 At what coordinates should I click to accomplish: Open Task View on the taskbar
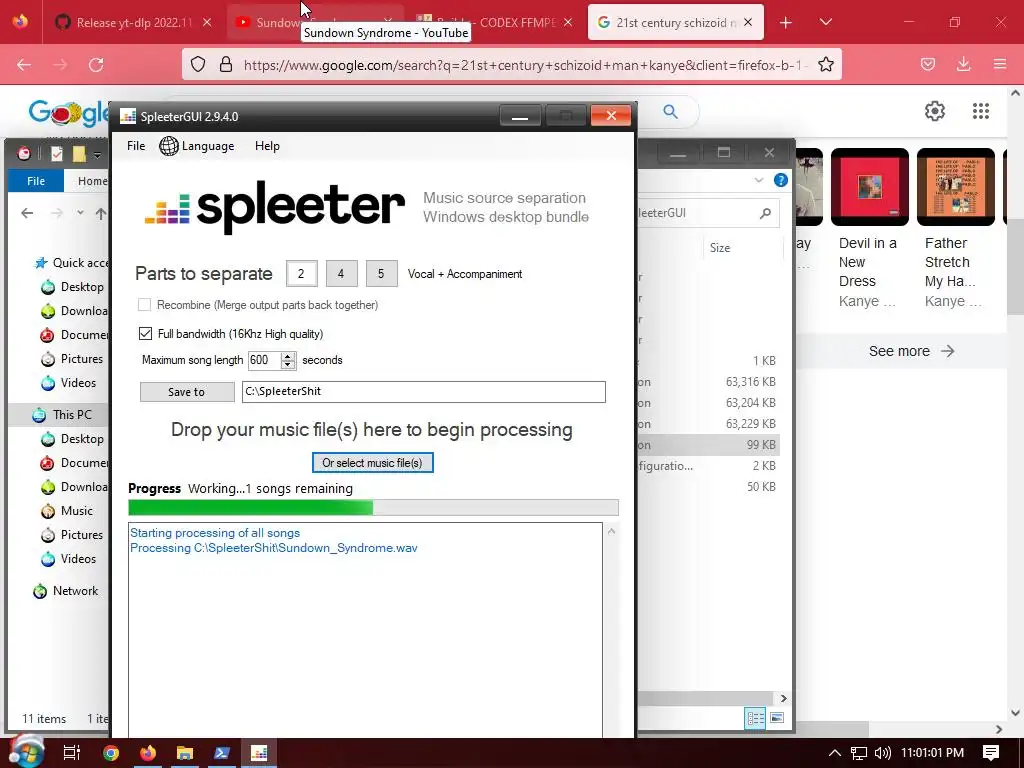point(71,753)
